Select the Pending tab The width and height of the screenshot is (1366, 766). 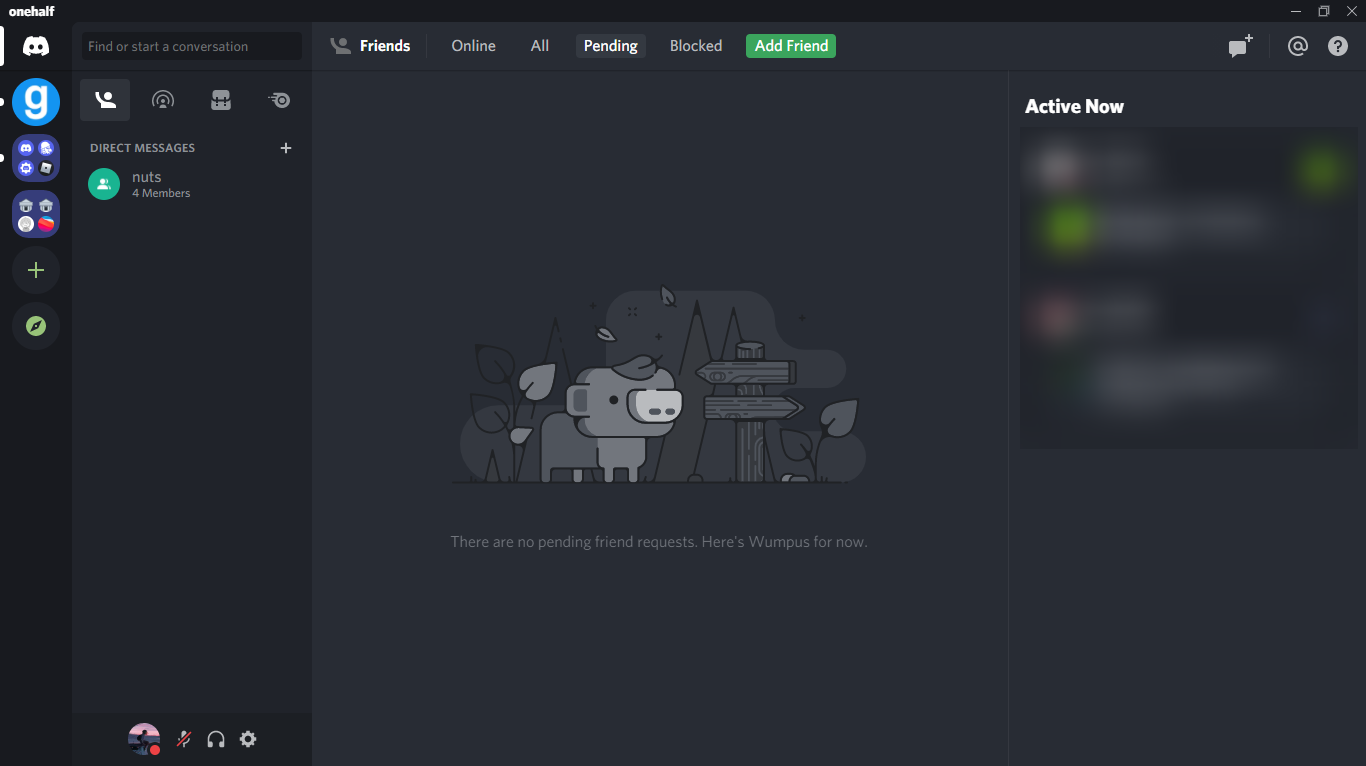point(611,46)
